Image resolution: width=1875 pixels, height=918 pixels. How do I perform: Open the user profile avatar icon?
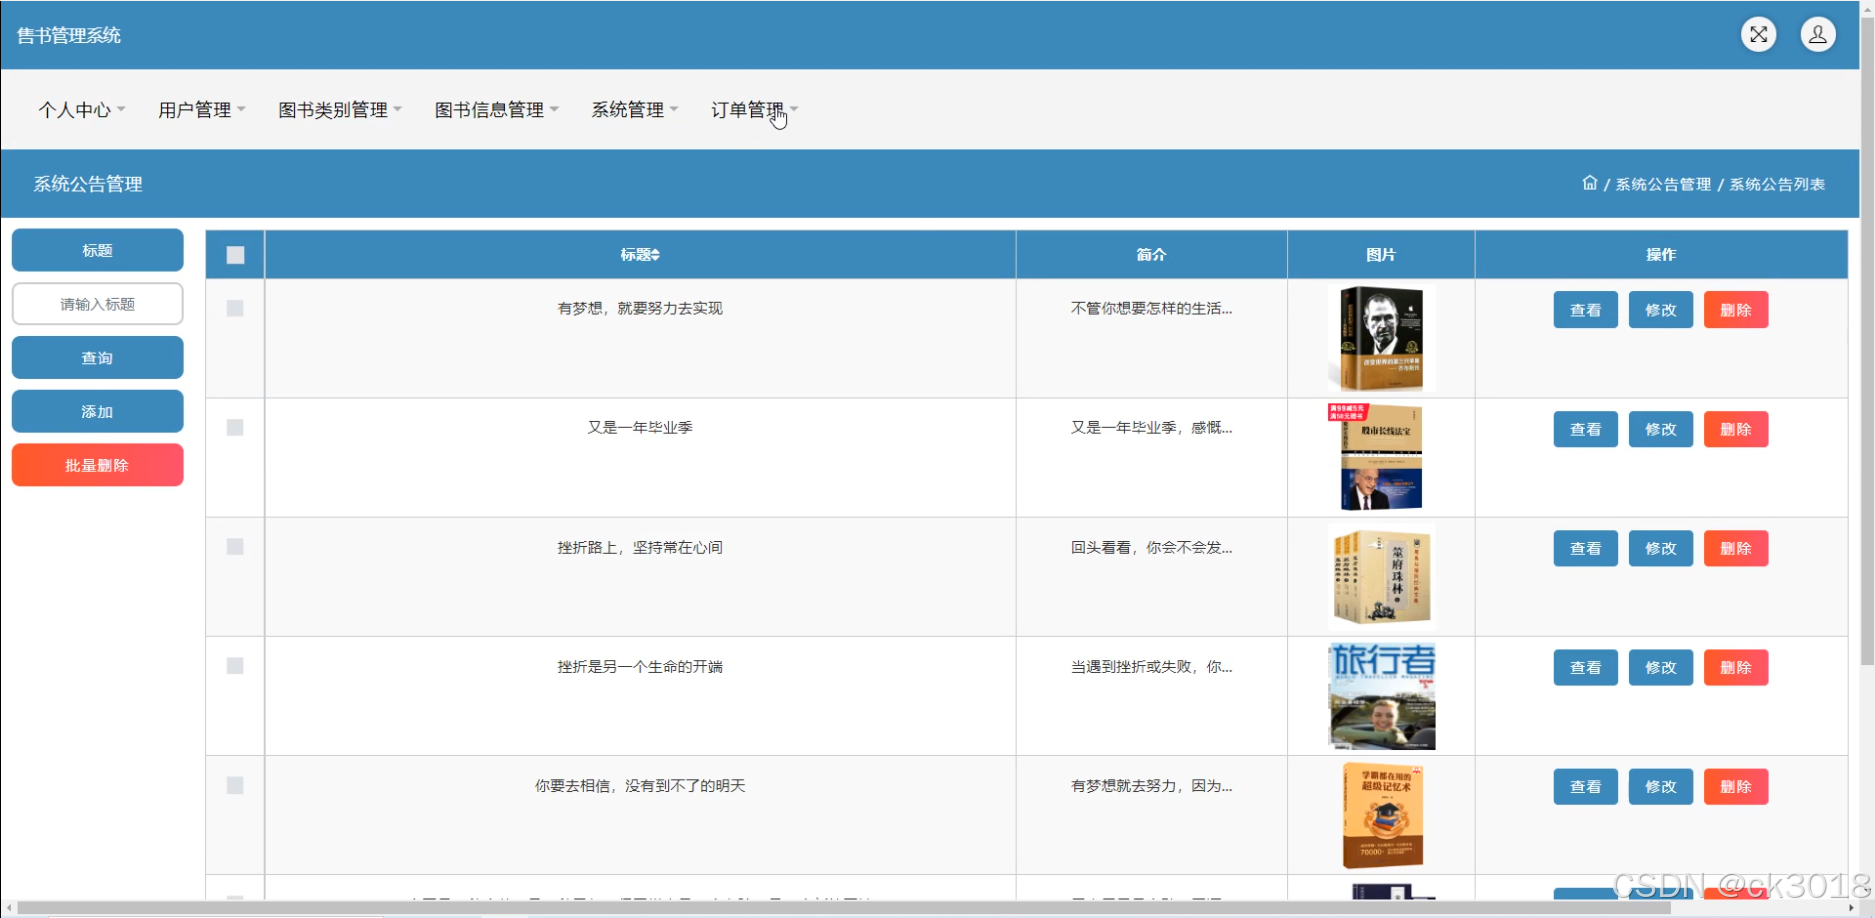(1818, 35)
